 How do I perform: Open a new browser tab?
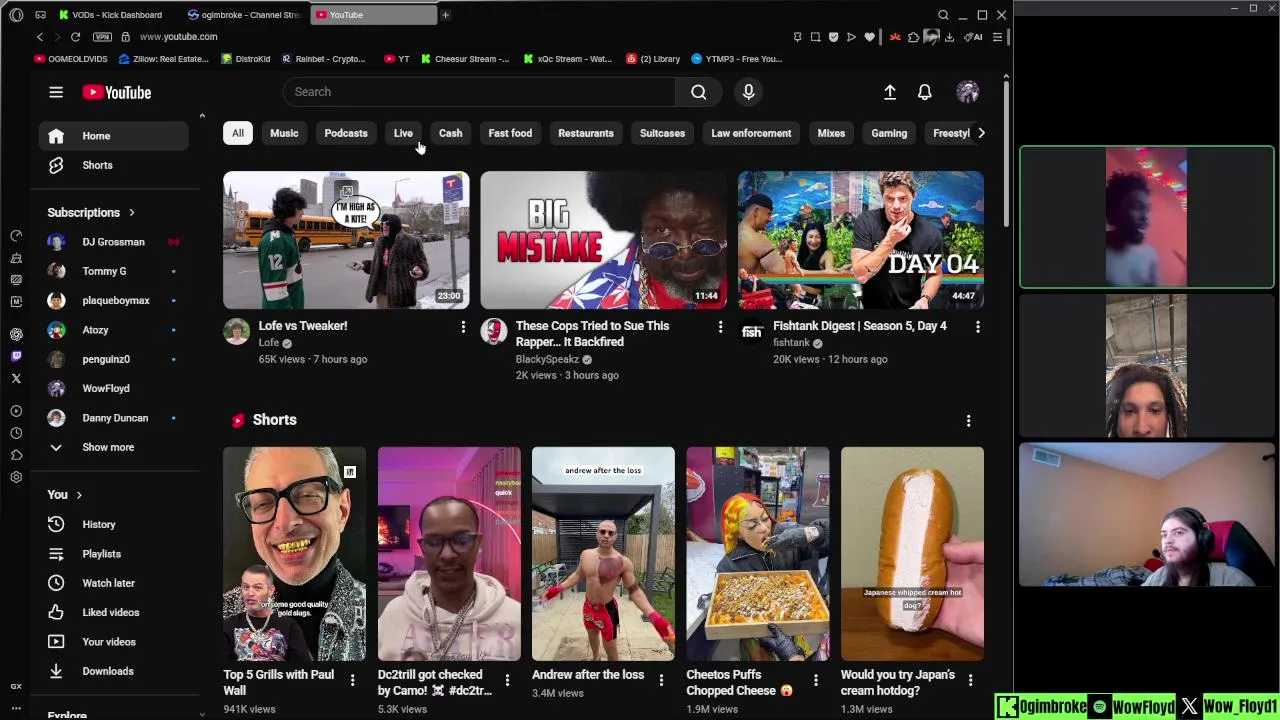pos(445,15)
